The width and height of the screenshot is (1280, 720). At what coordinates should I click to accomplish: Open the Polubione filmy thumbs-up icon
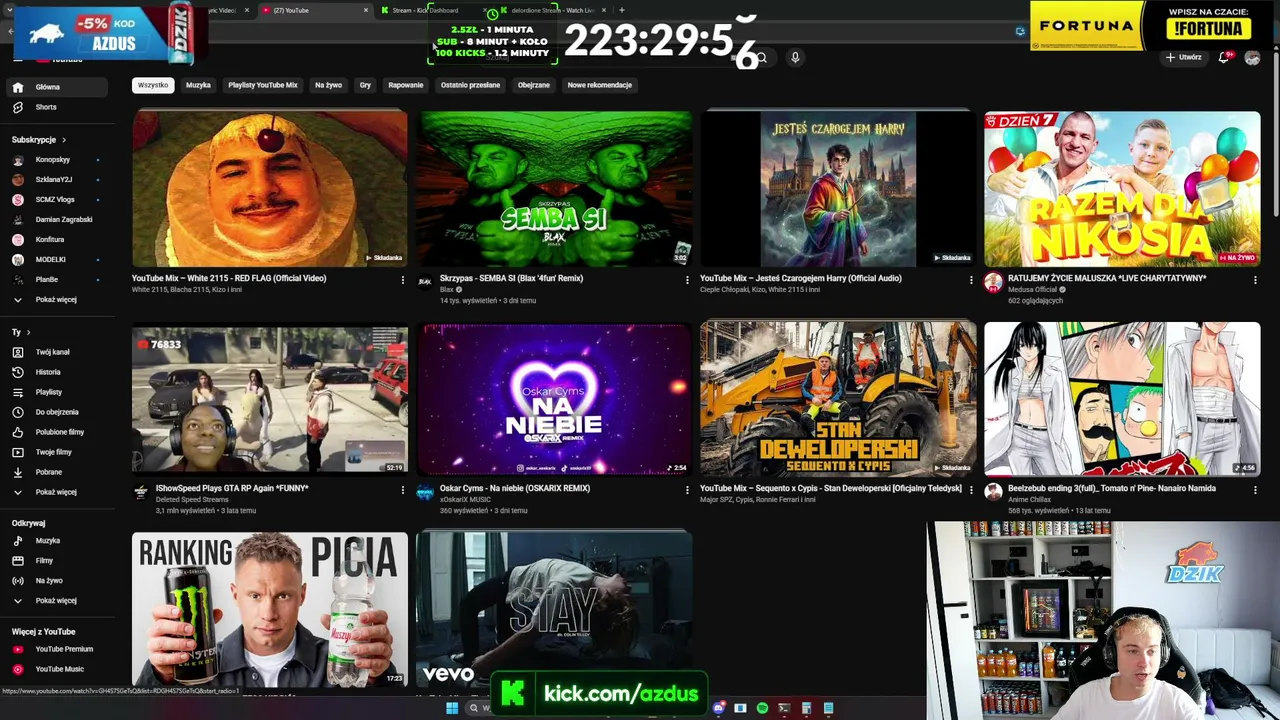[18, 432]
